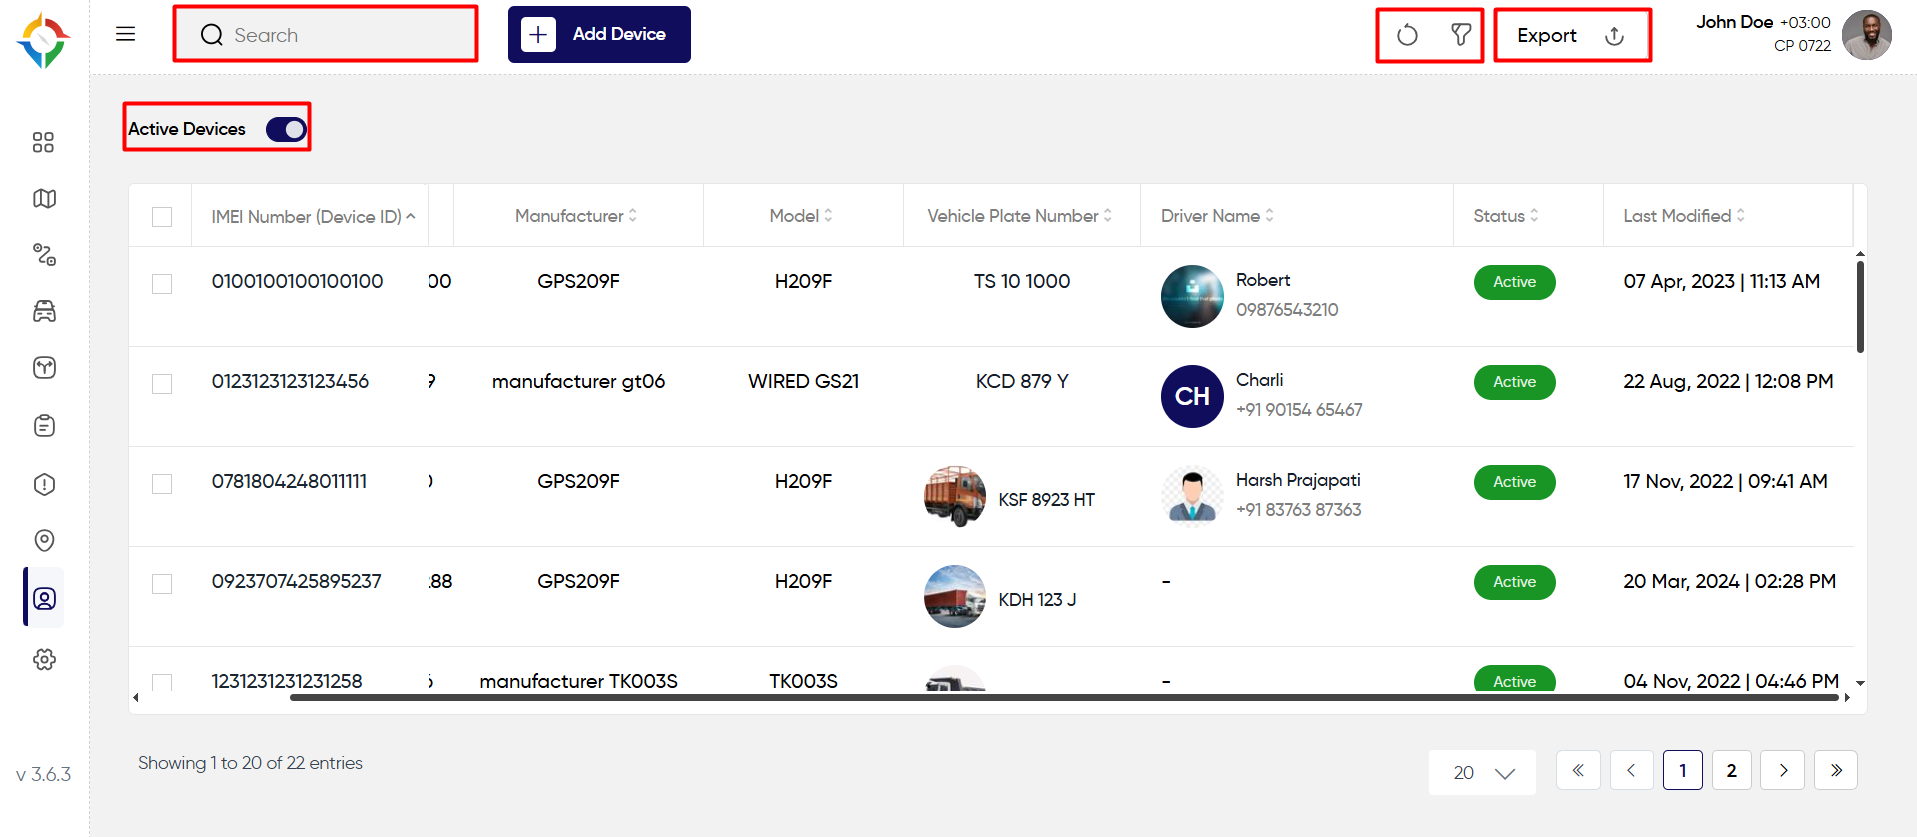Expand the page size dropdown showing 20
This screenshot has width=1917, height=837.
(x=1482, y=772)
